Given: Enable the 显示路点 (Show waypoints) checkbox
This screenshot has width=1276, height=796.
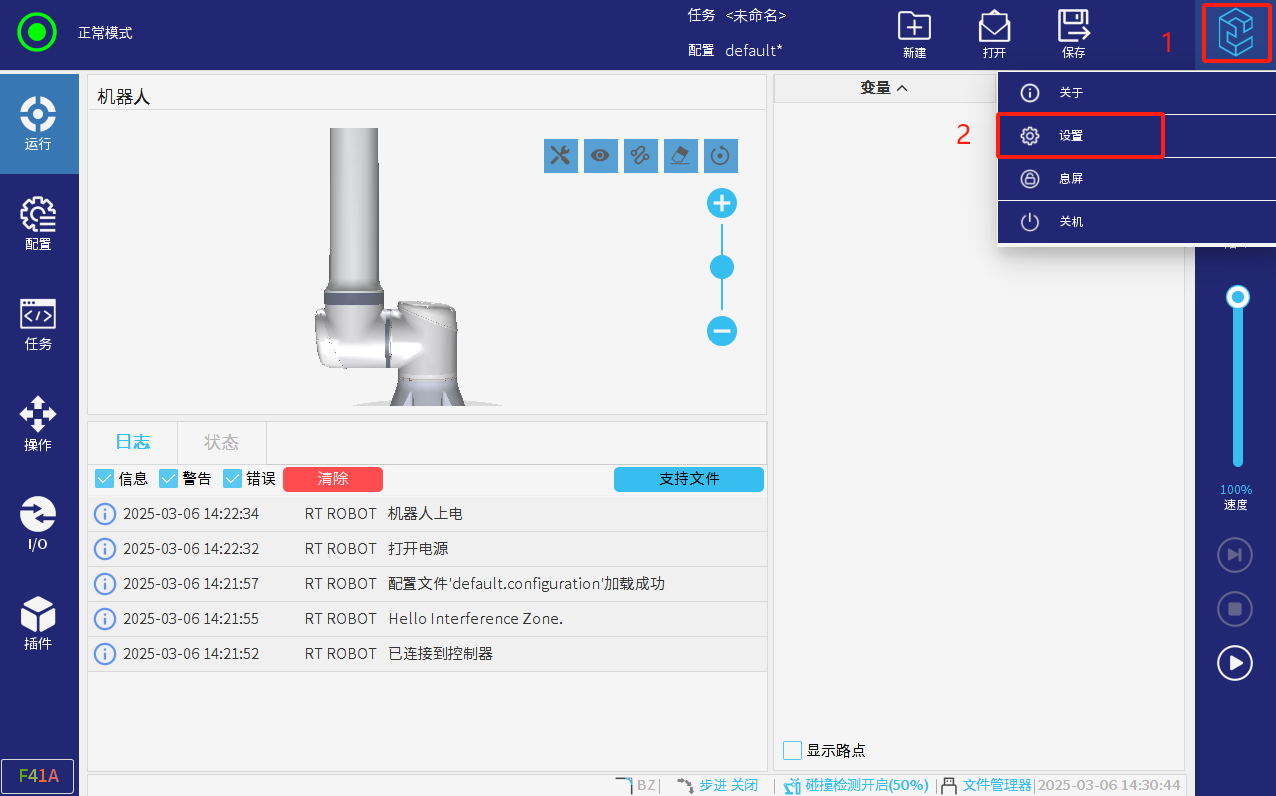Looking at the screenshot, I should pos(793,750).
